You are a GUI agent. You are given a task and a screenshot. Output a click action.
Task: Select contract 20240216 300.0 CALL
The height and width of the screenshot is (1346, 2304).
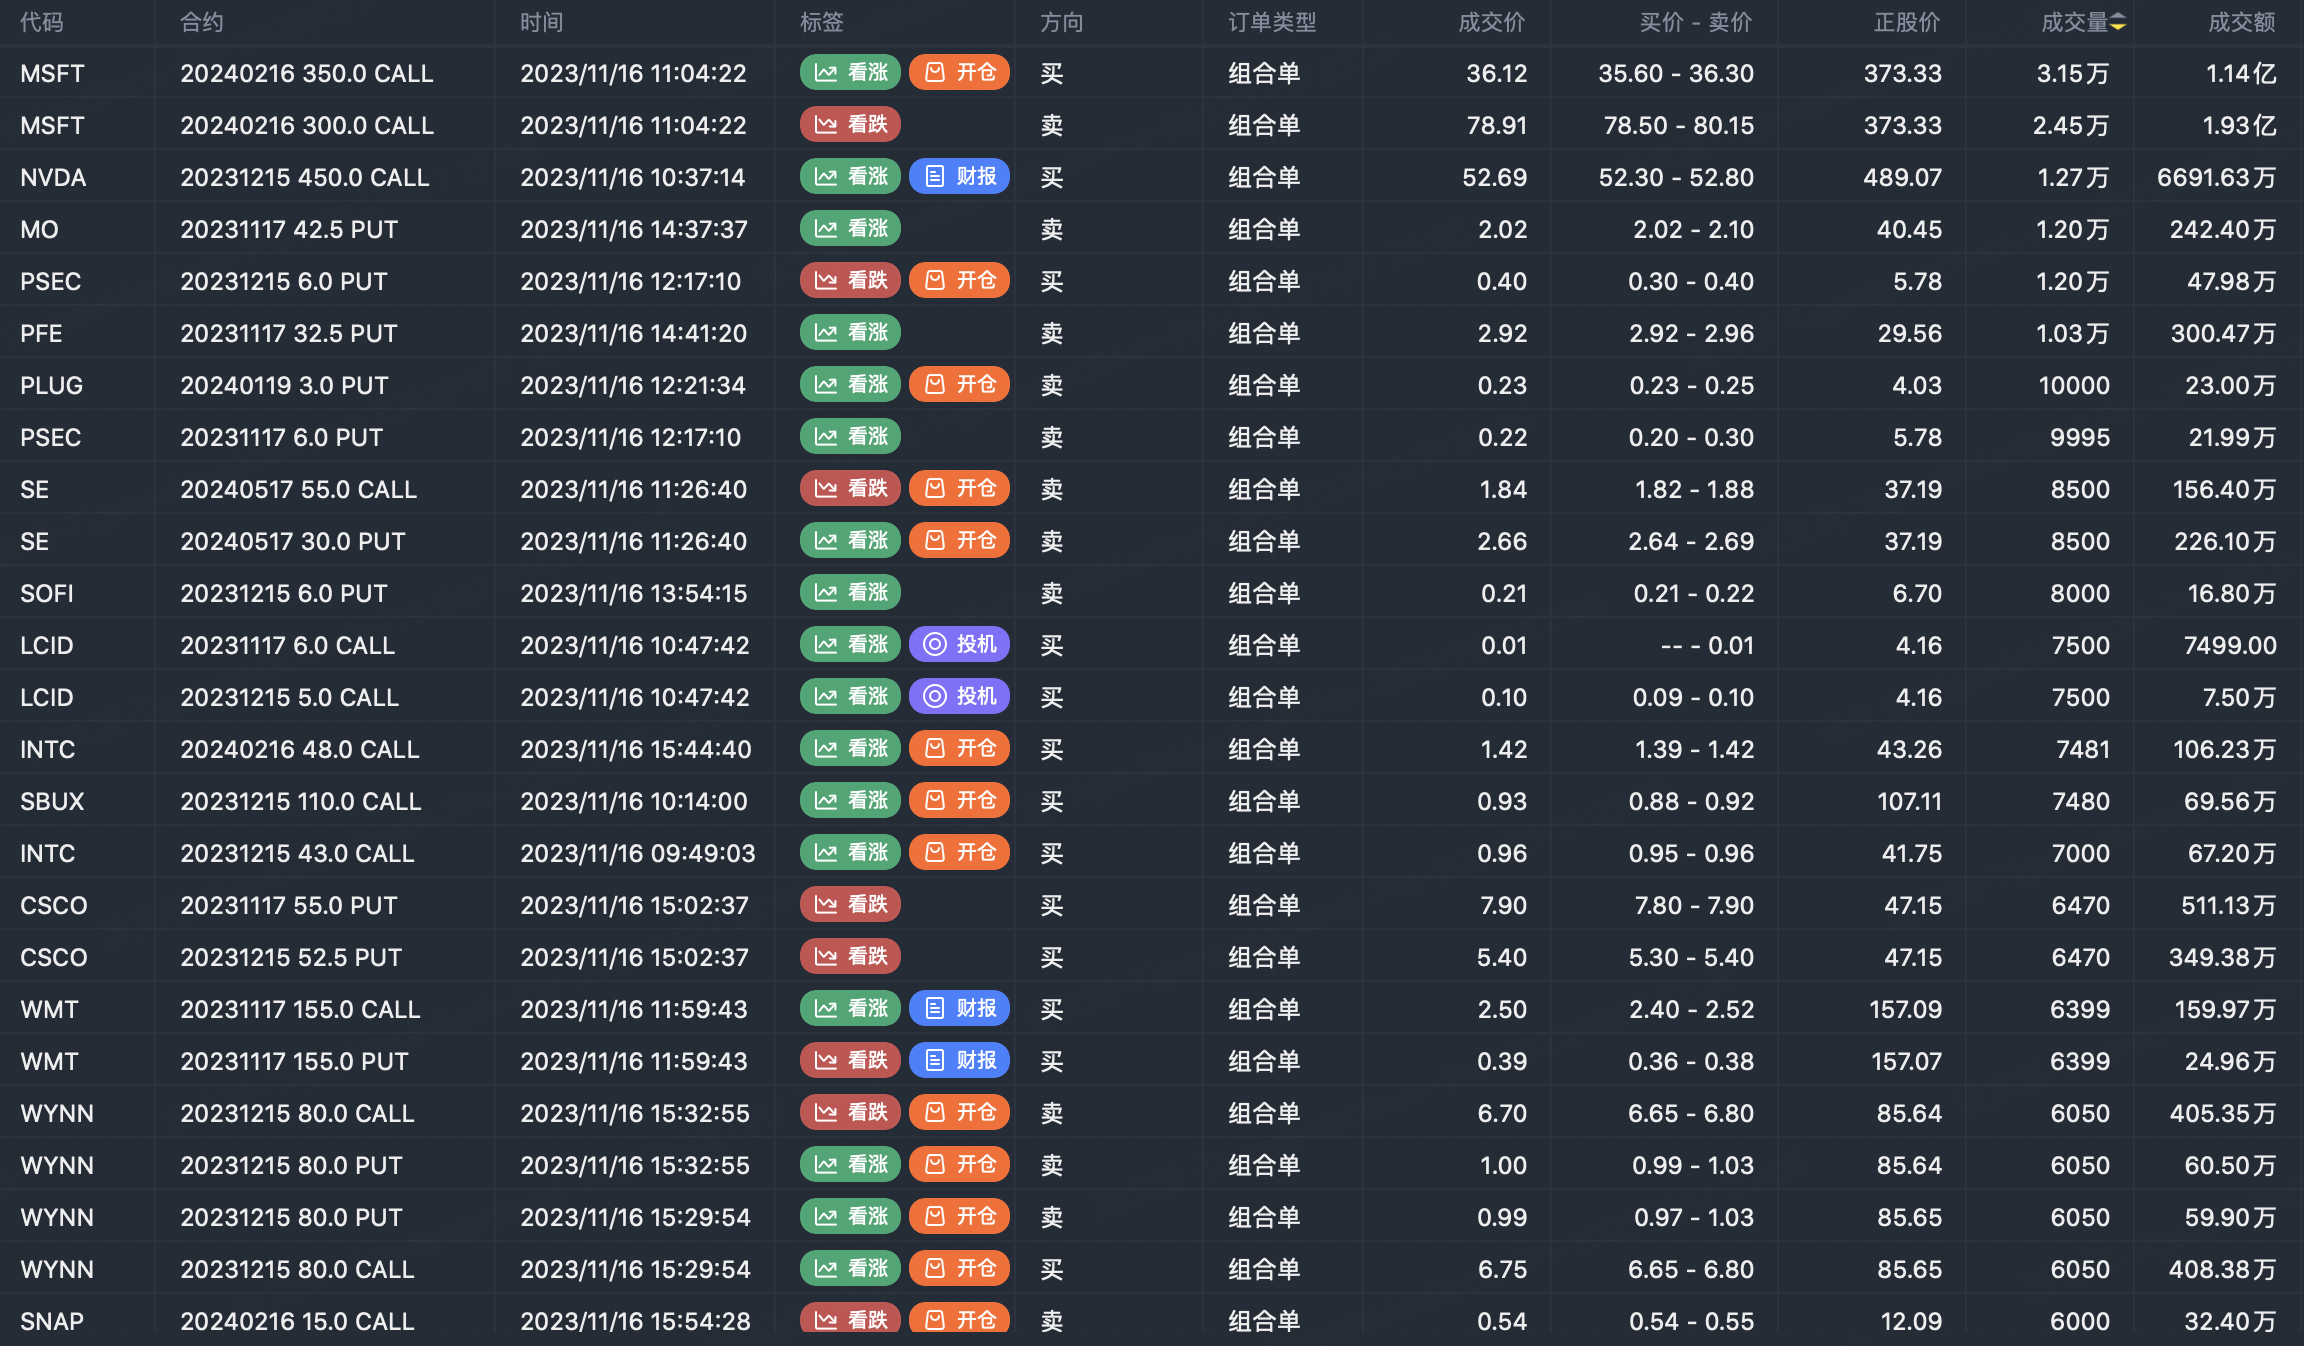307,125
